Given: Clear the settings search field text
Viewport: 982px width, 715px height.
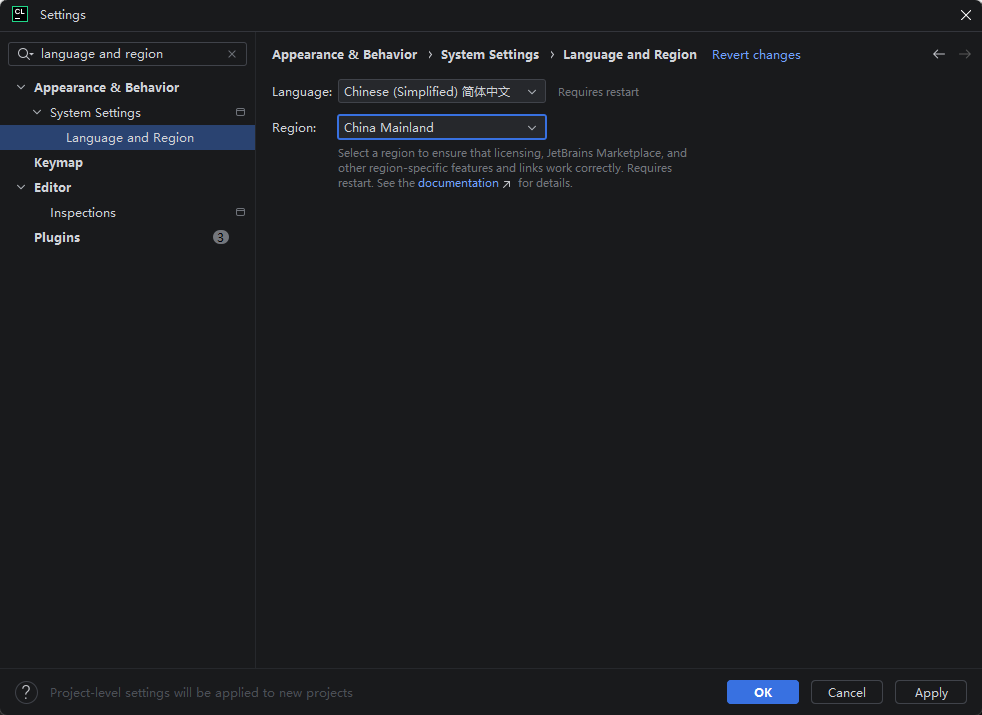Looking at the screenshot, I should click(x=232, y=54).
